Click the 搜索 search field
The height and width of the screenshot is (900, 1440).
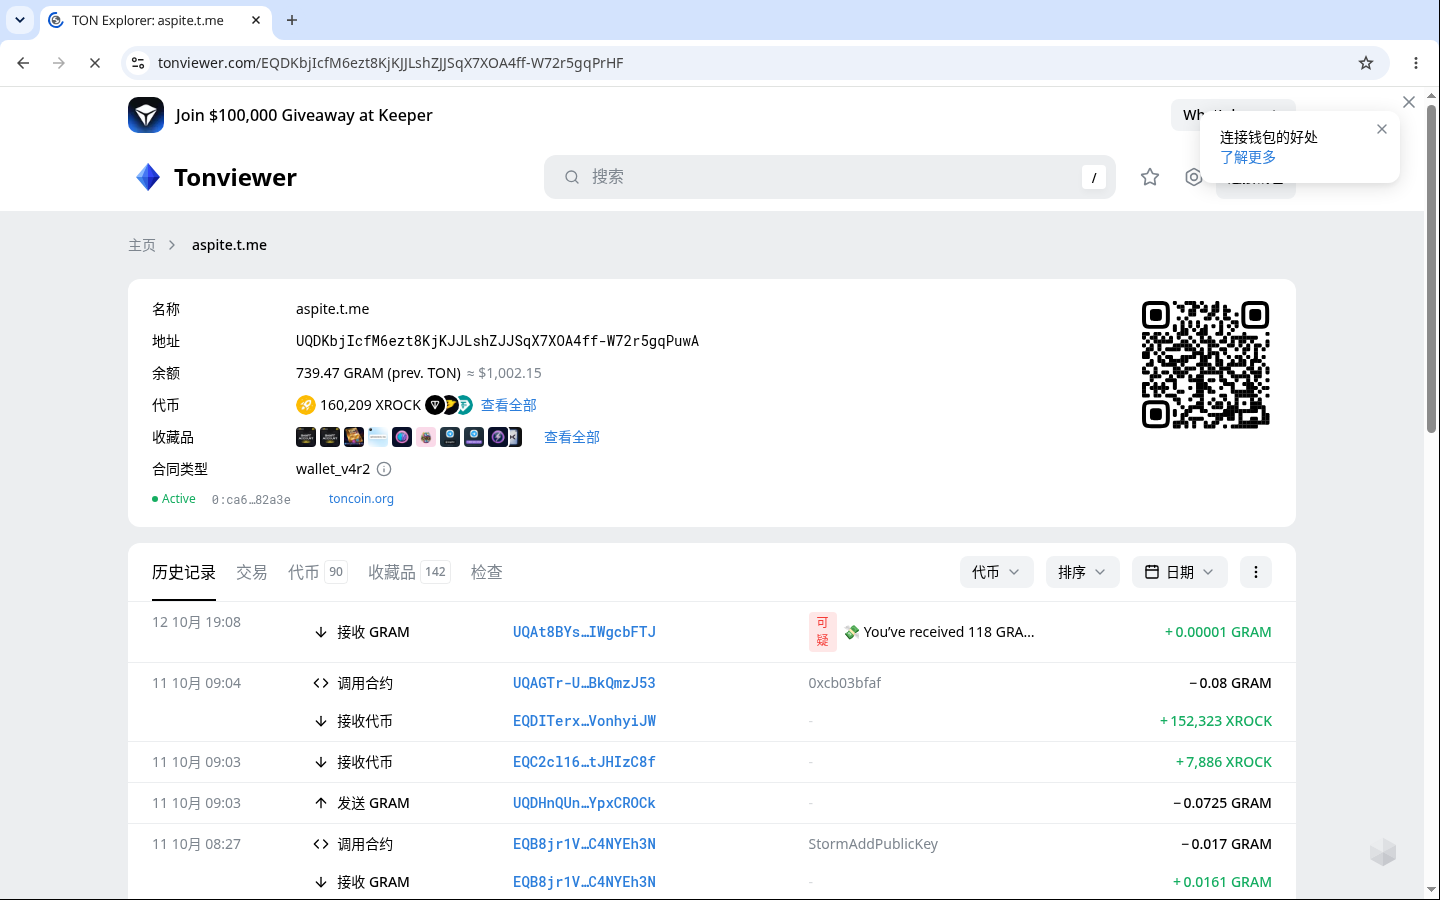click(830, 177)
